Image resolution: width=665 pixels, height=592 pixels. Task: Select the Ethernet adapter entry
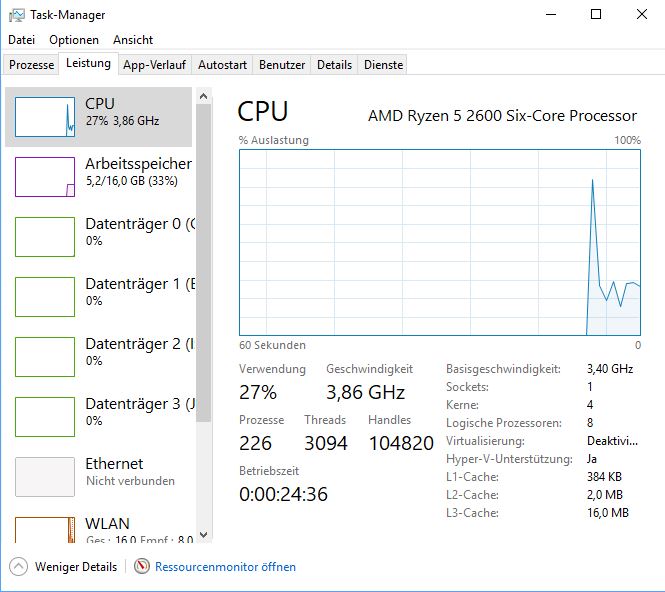pos(100,477)
